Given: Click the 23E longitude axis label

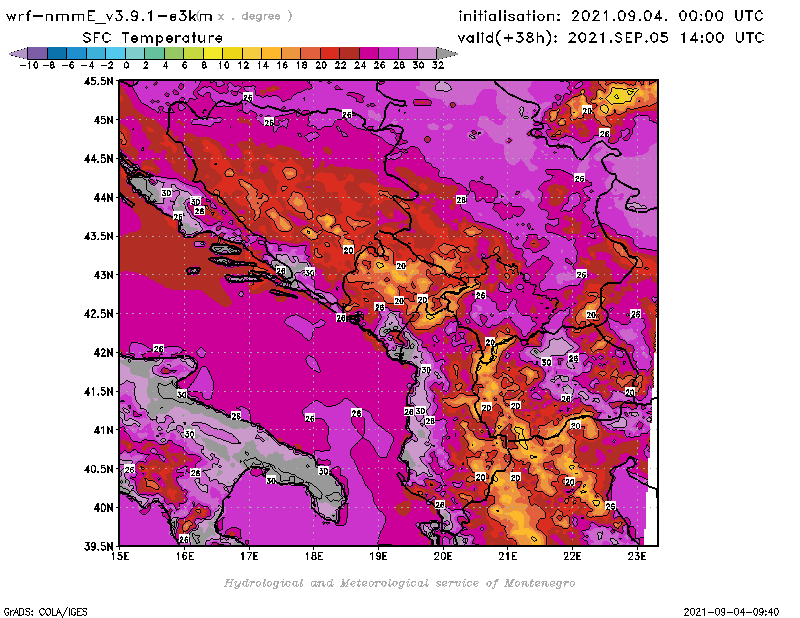Looking at the screenshot, I should tap(637, 556).
